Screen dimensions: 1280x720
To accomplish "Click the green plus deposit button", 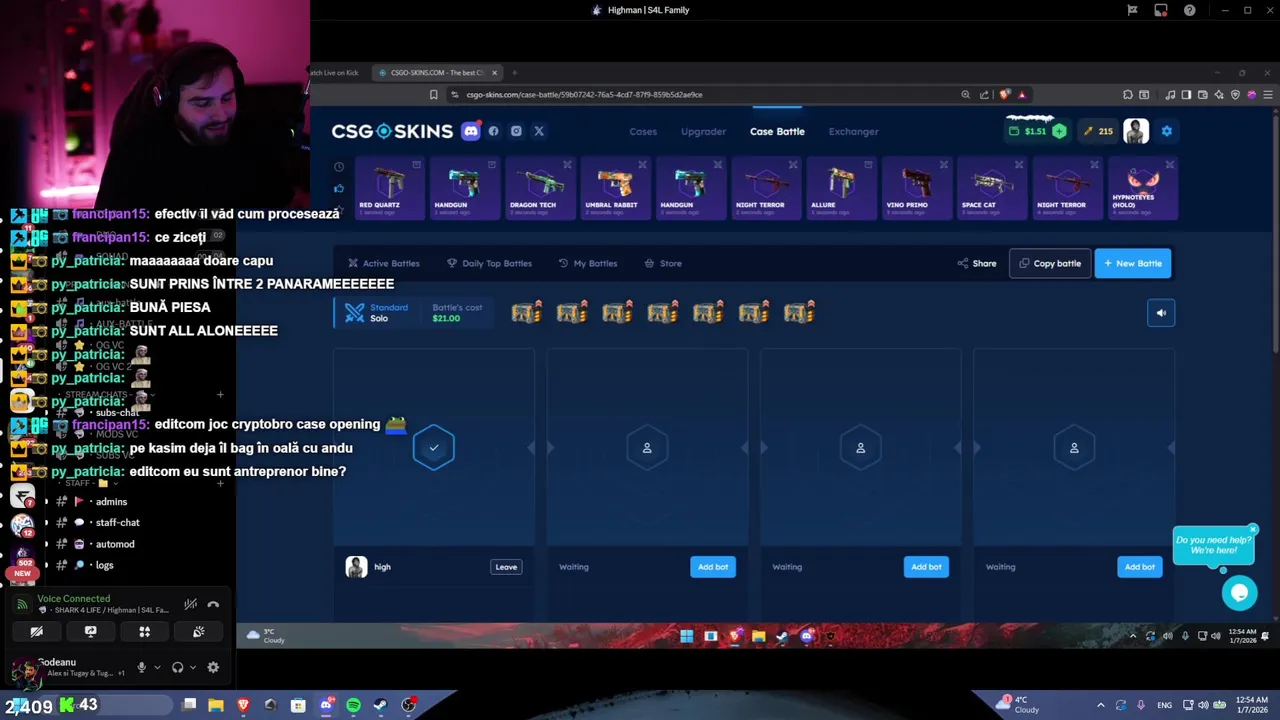I will 1059,131.
